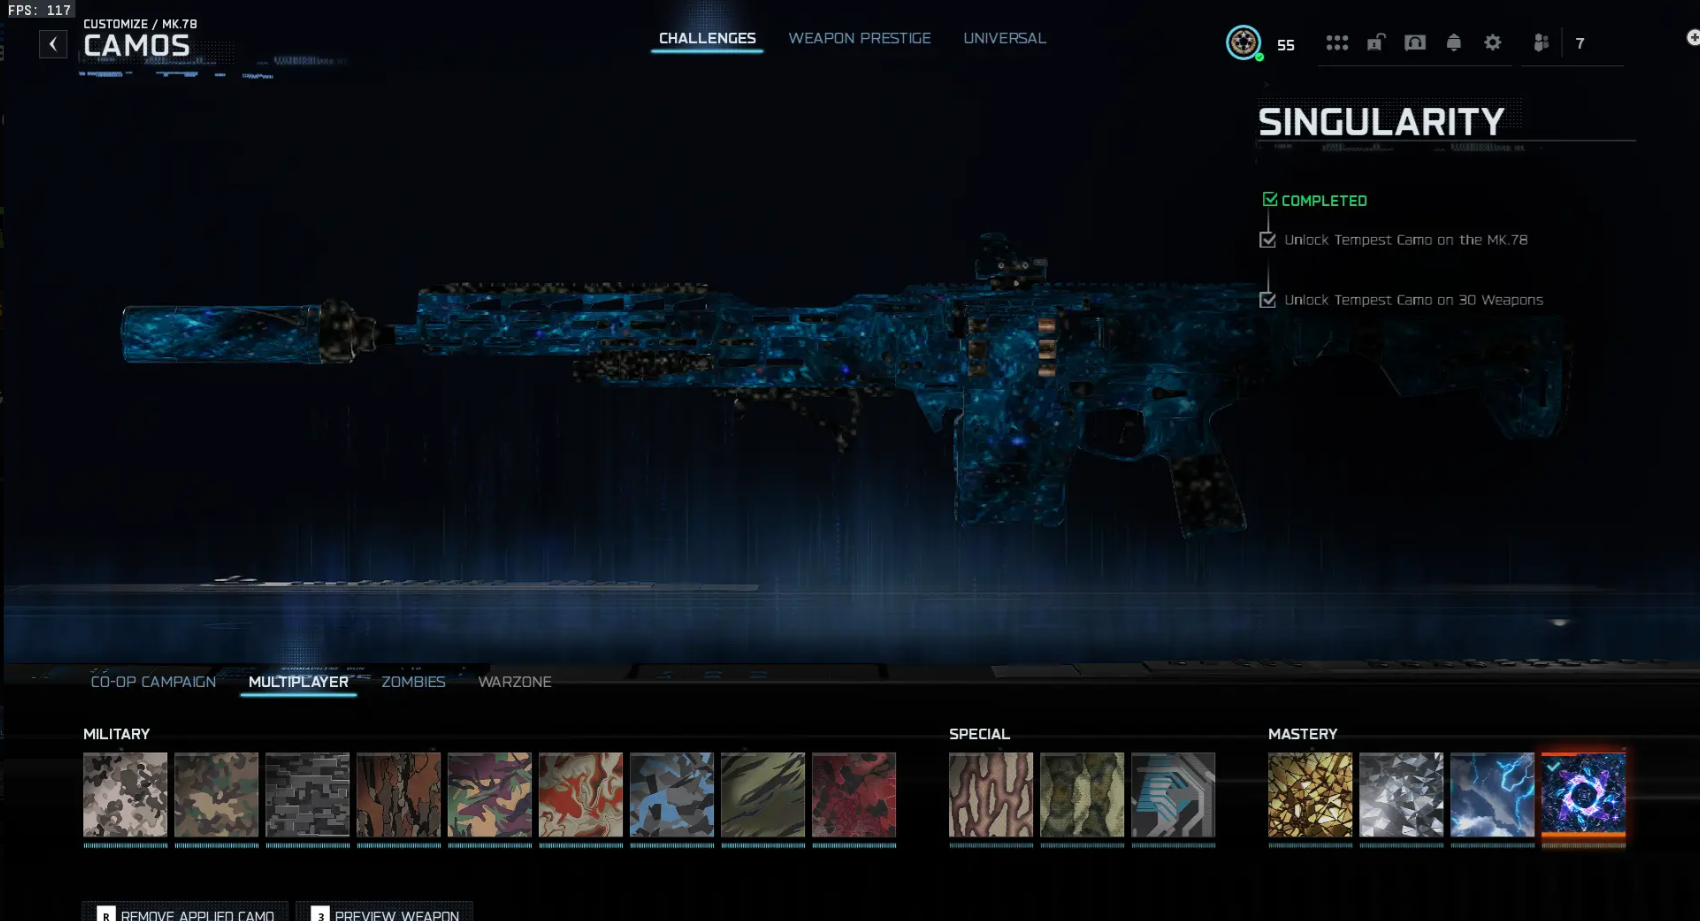Select the Zombies mode tab
Screen dimensions: 1700x921
coord(413,681)
